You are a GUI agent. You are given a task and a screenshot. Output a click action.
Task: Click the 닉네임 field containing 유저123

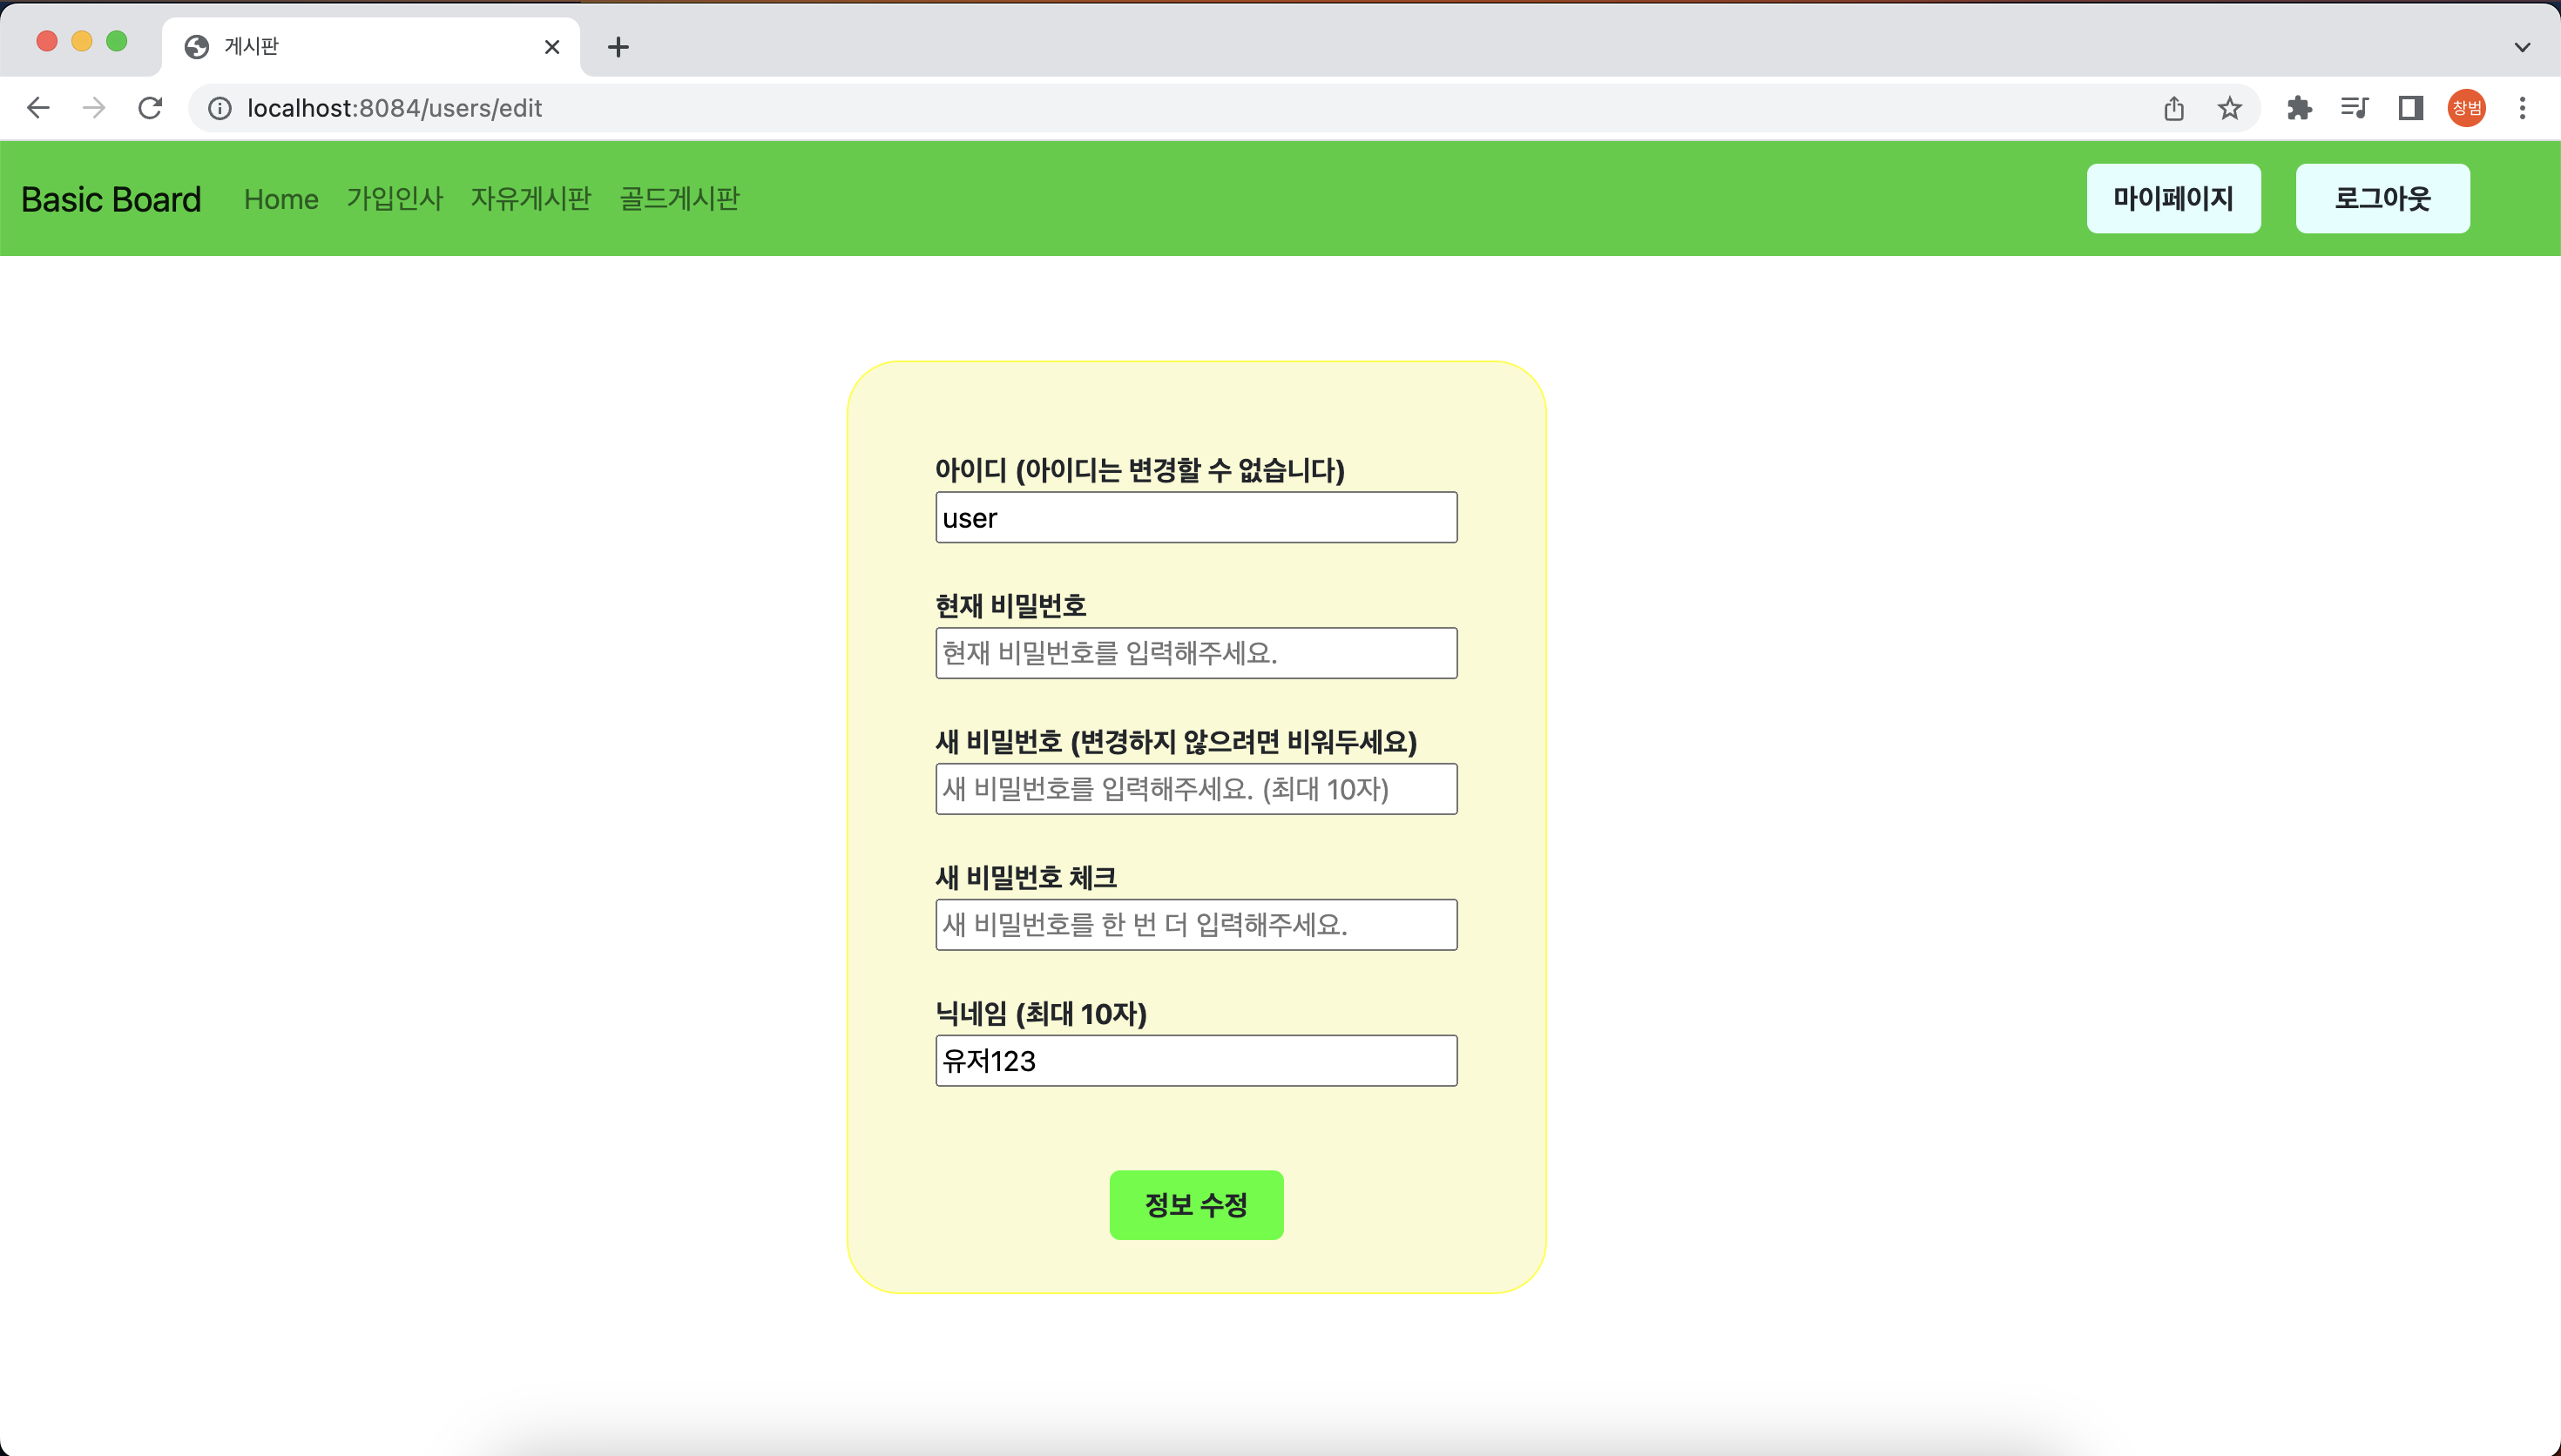tap(1196, 1061)
